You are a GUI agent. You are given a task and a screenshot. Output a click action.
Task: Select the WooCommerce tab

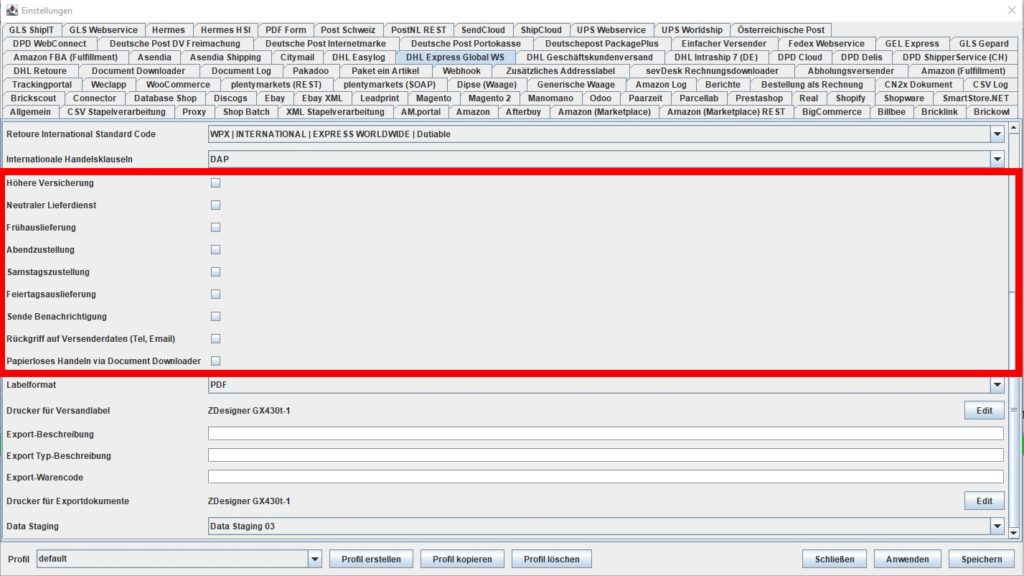coord(178,84)
